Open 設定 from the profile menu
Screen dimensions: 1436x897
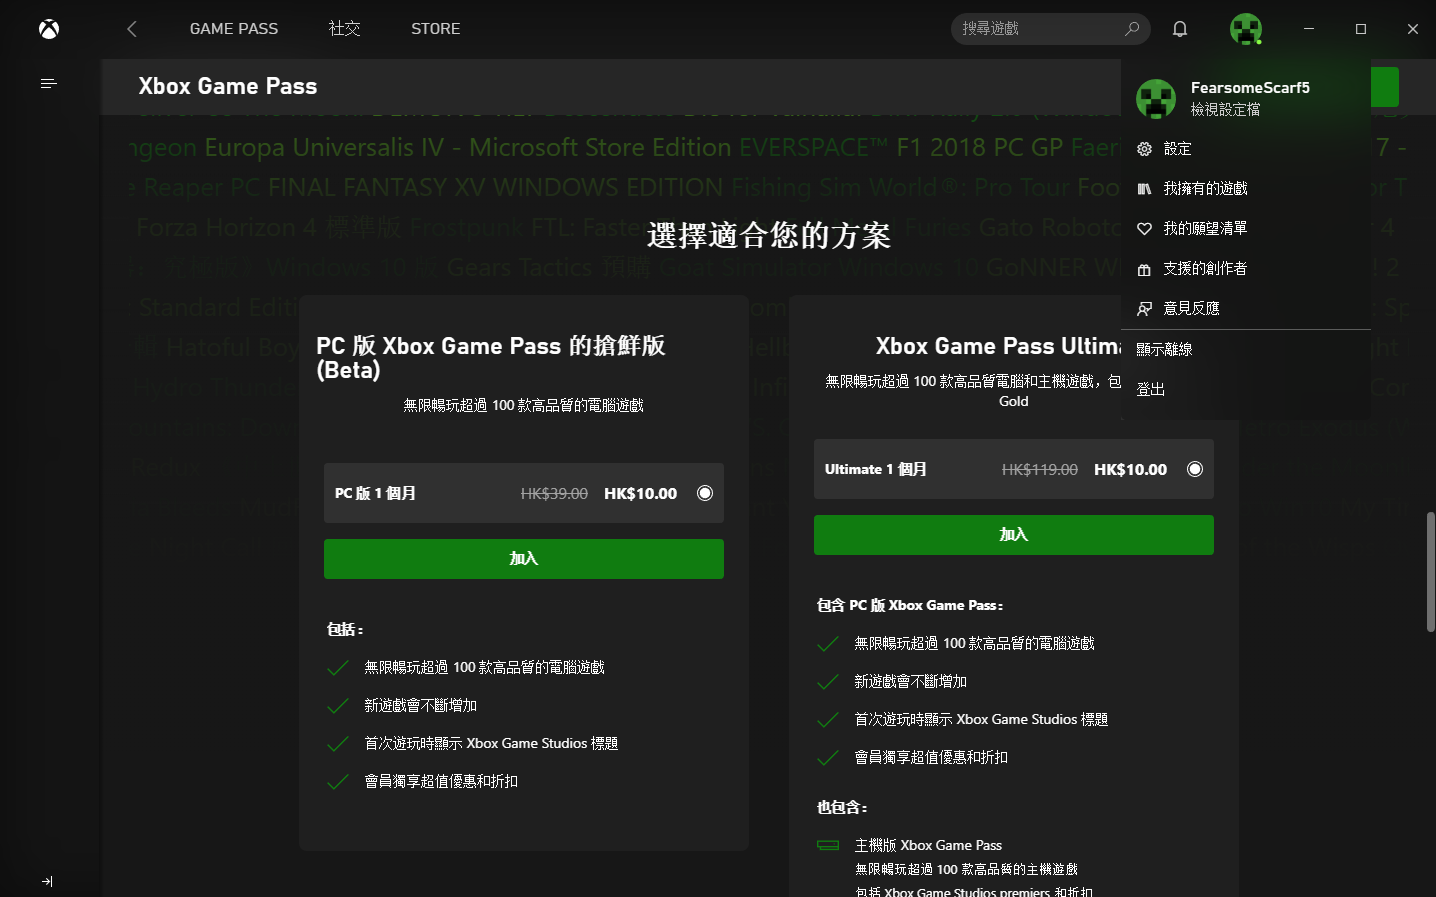point(1245,149)
